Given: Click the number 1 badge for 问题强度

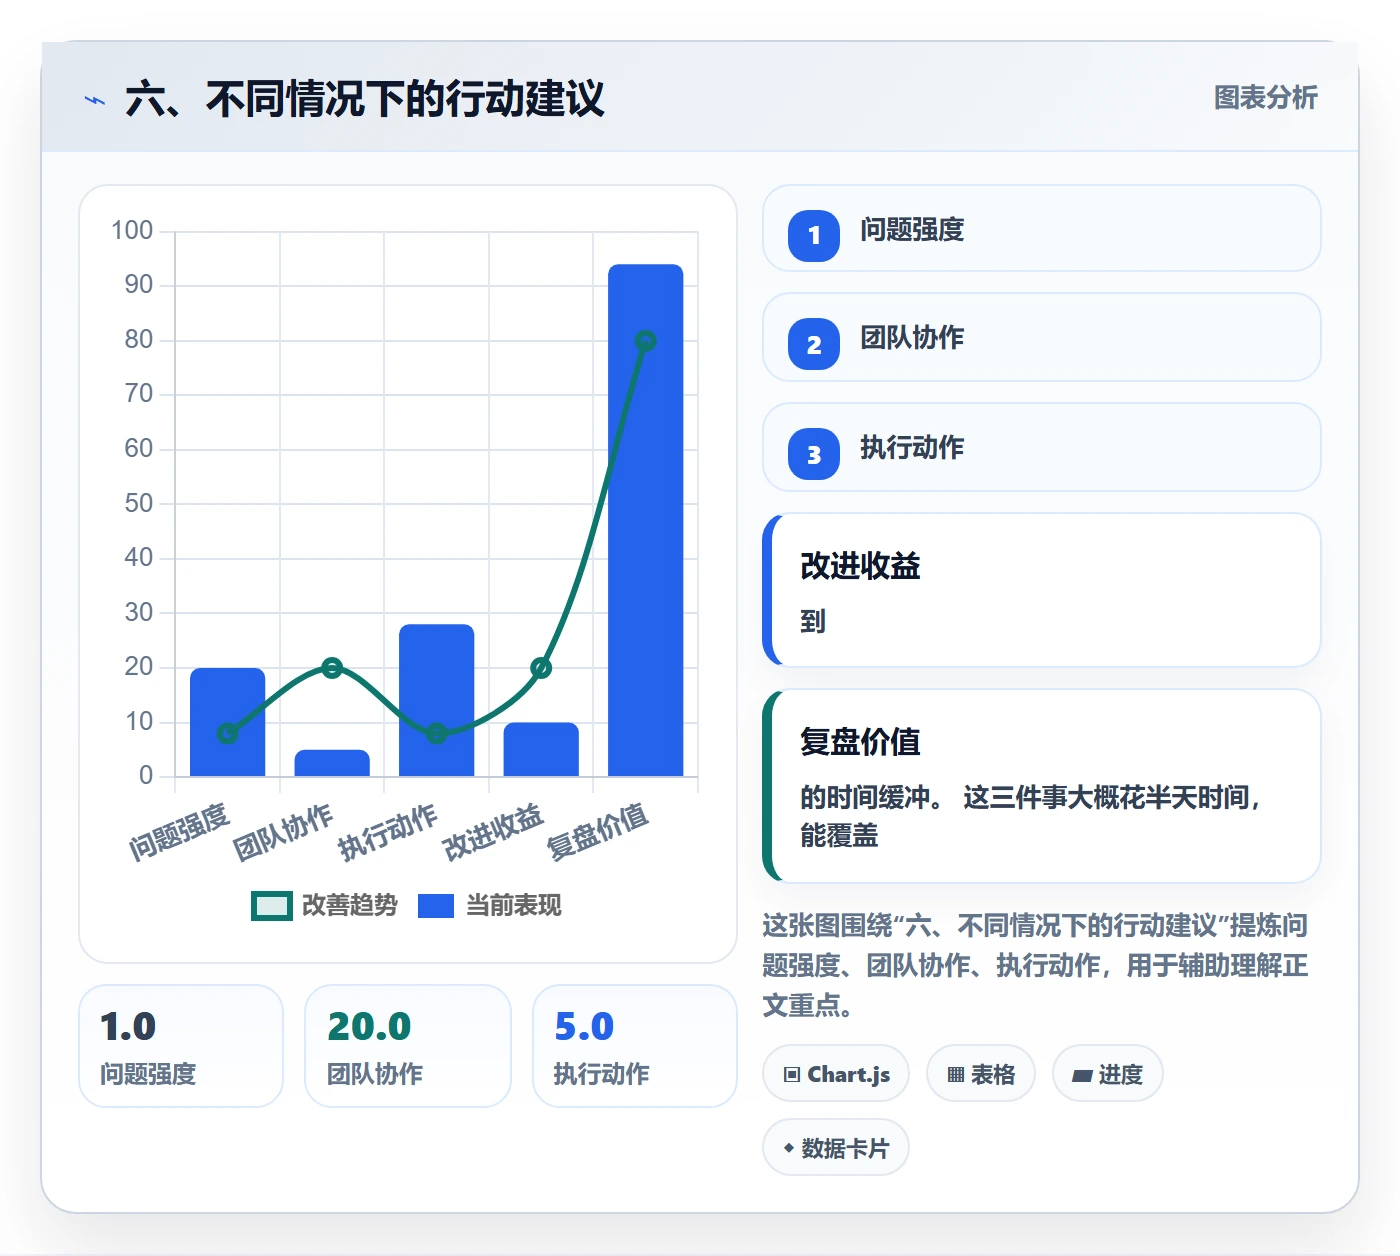Looking at the screenshot, I should click(x=814, y=235).
